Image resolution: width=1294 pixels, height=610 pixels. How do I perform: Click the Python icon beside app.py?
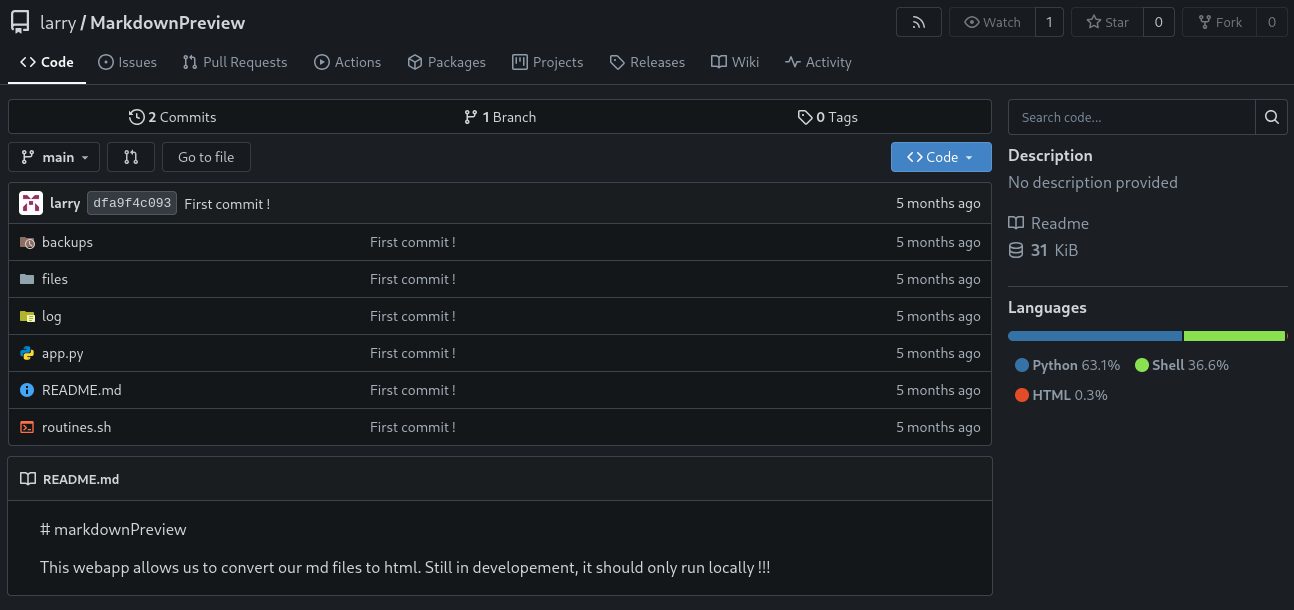(x=26, y=353)
